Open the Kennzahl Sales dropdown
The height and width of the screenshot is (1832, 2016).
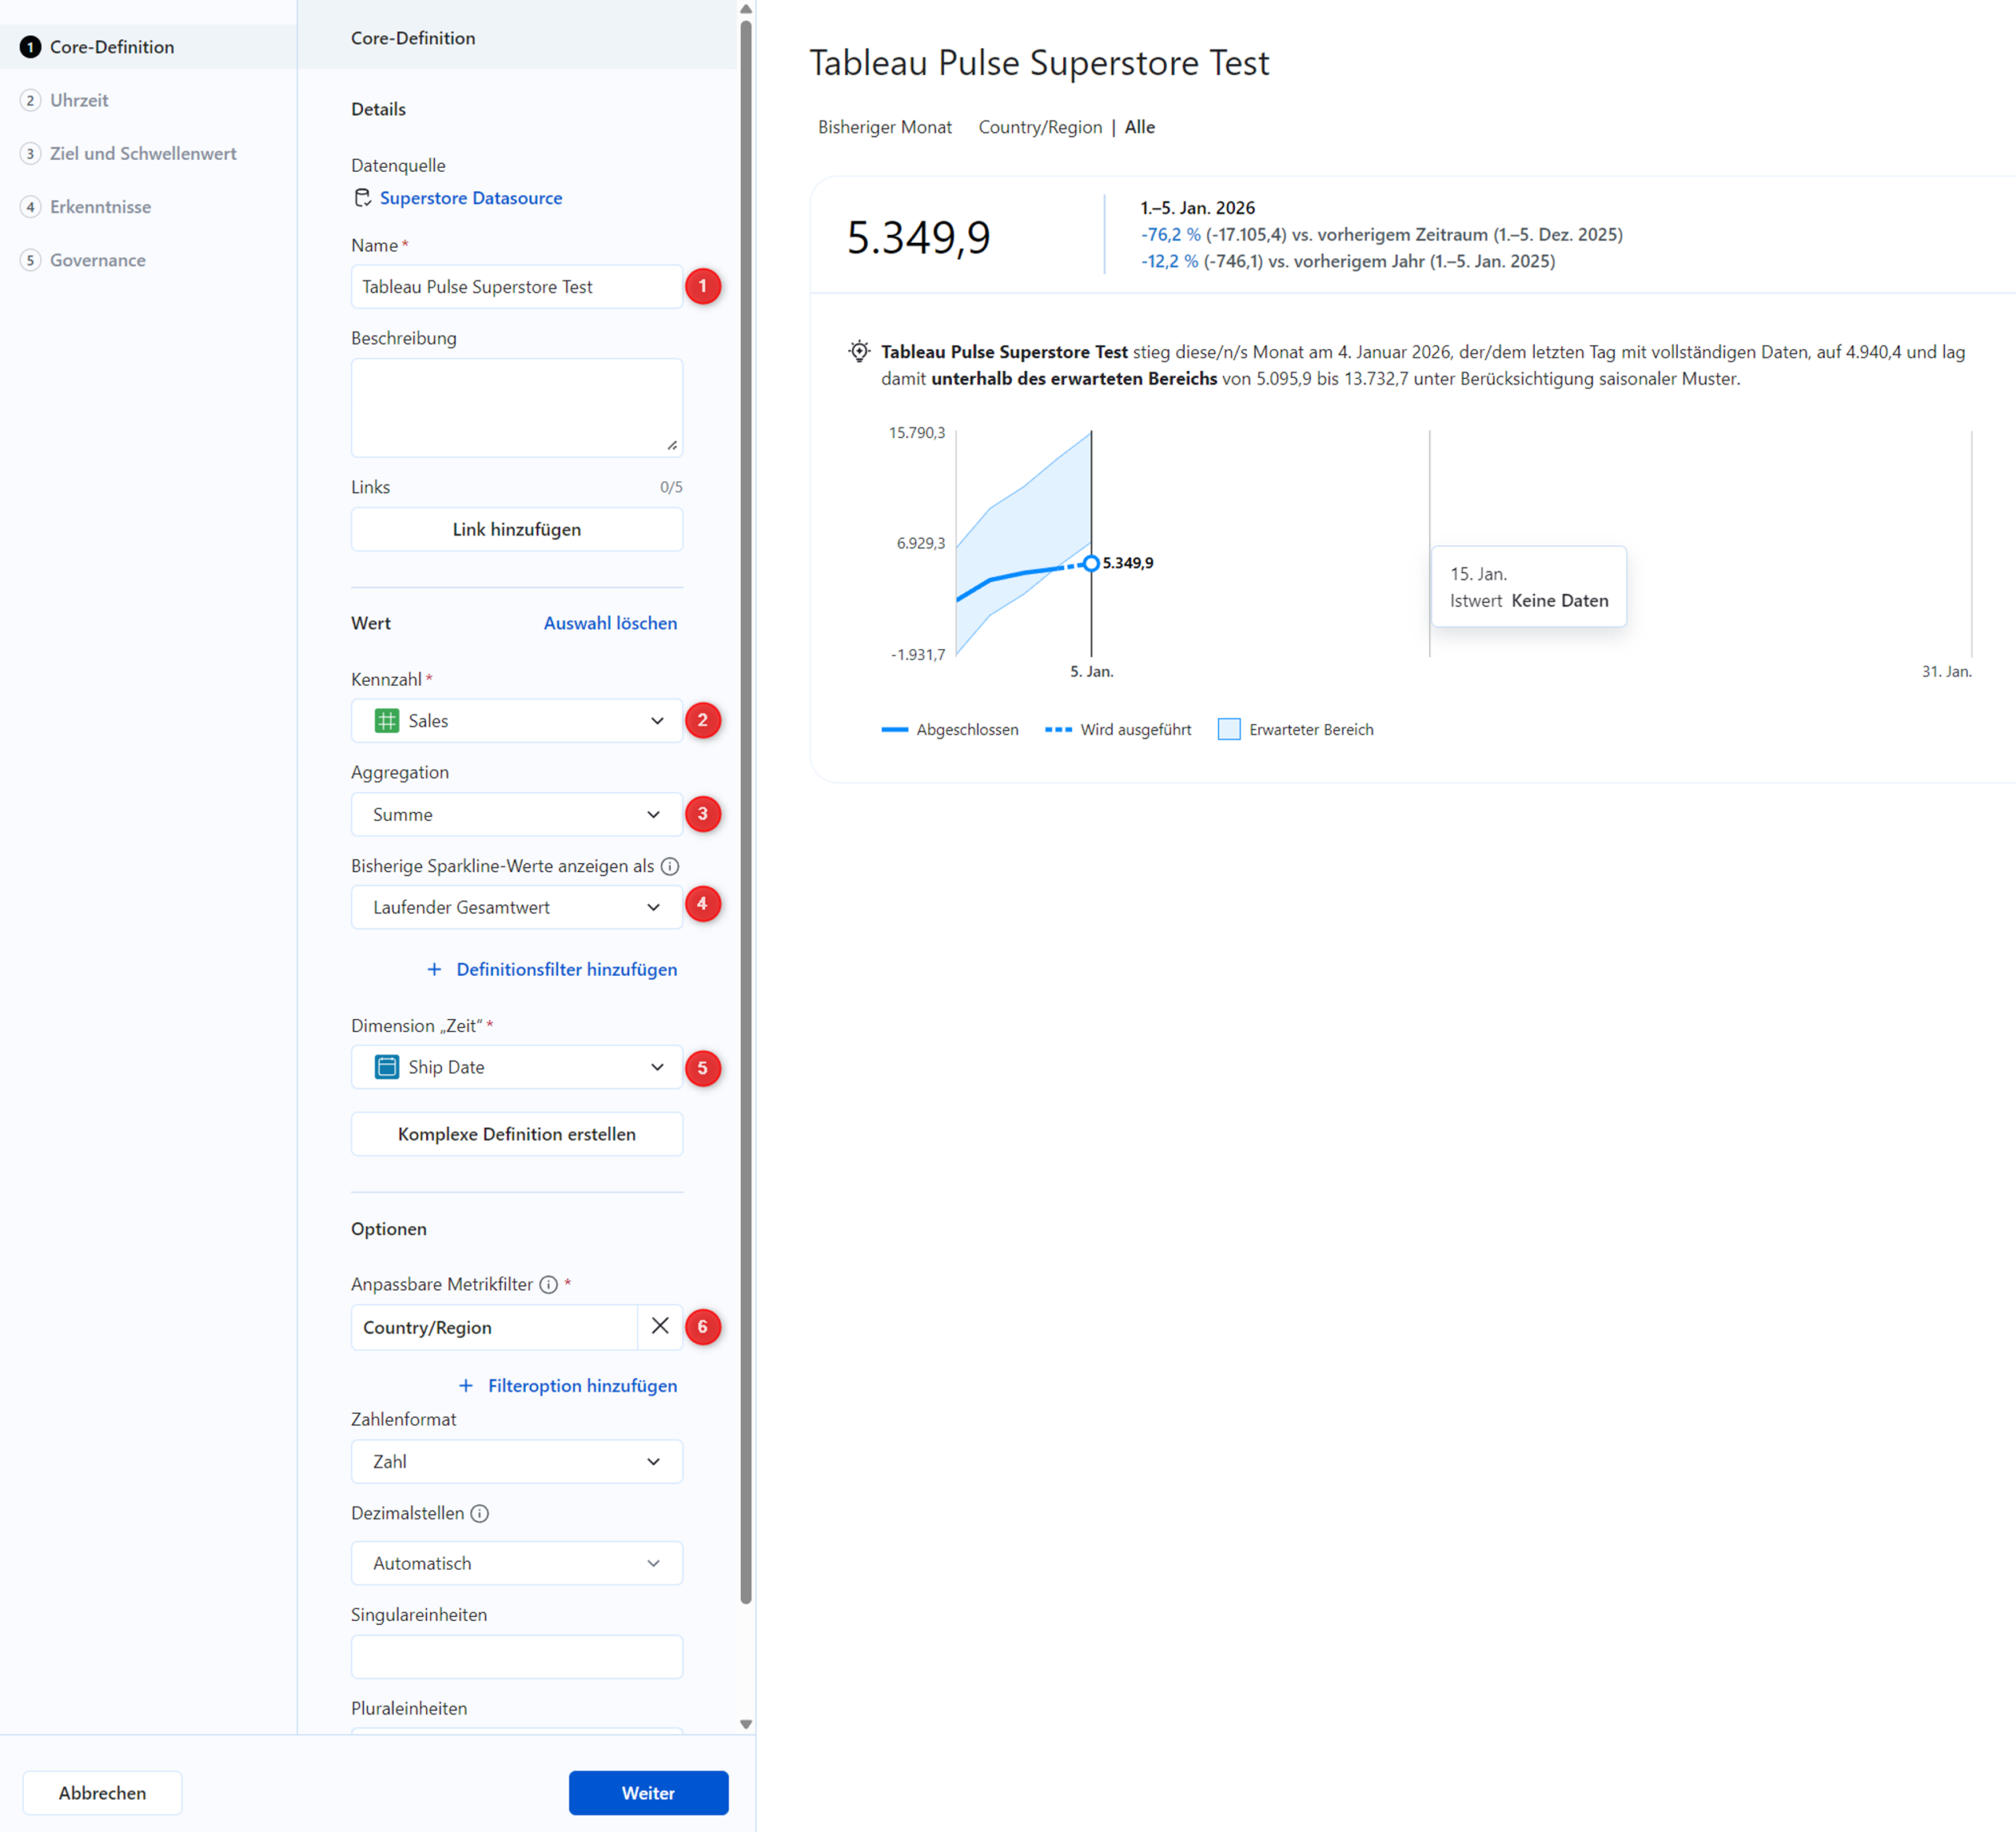tap(516, 720)
